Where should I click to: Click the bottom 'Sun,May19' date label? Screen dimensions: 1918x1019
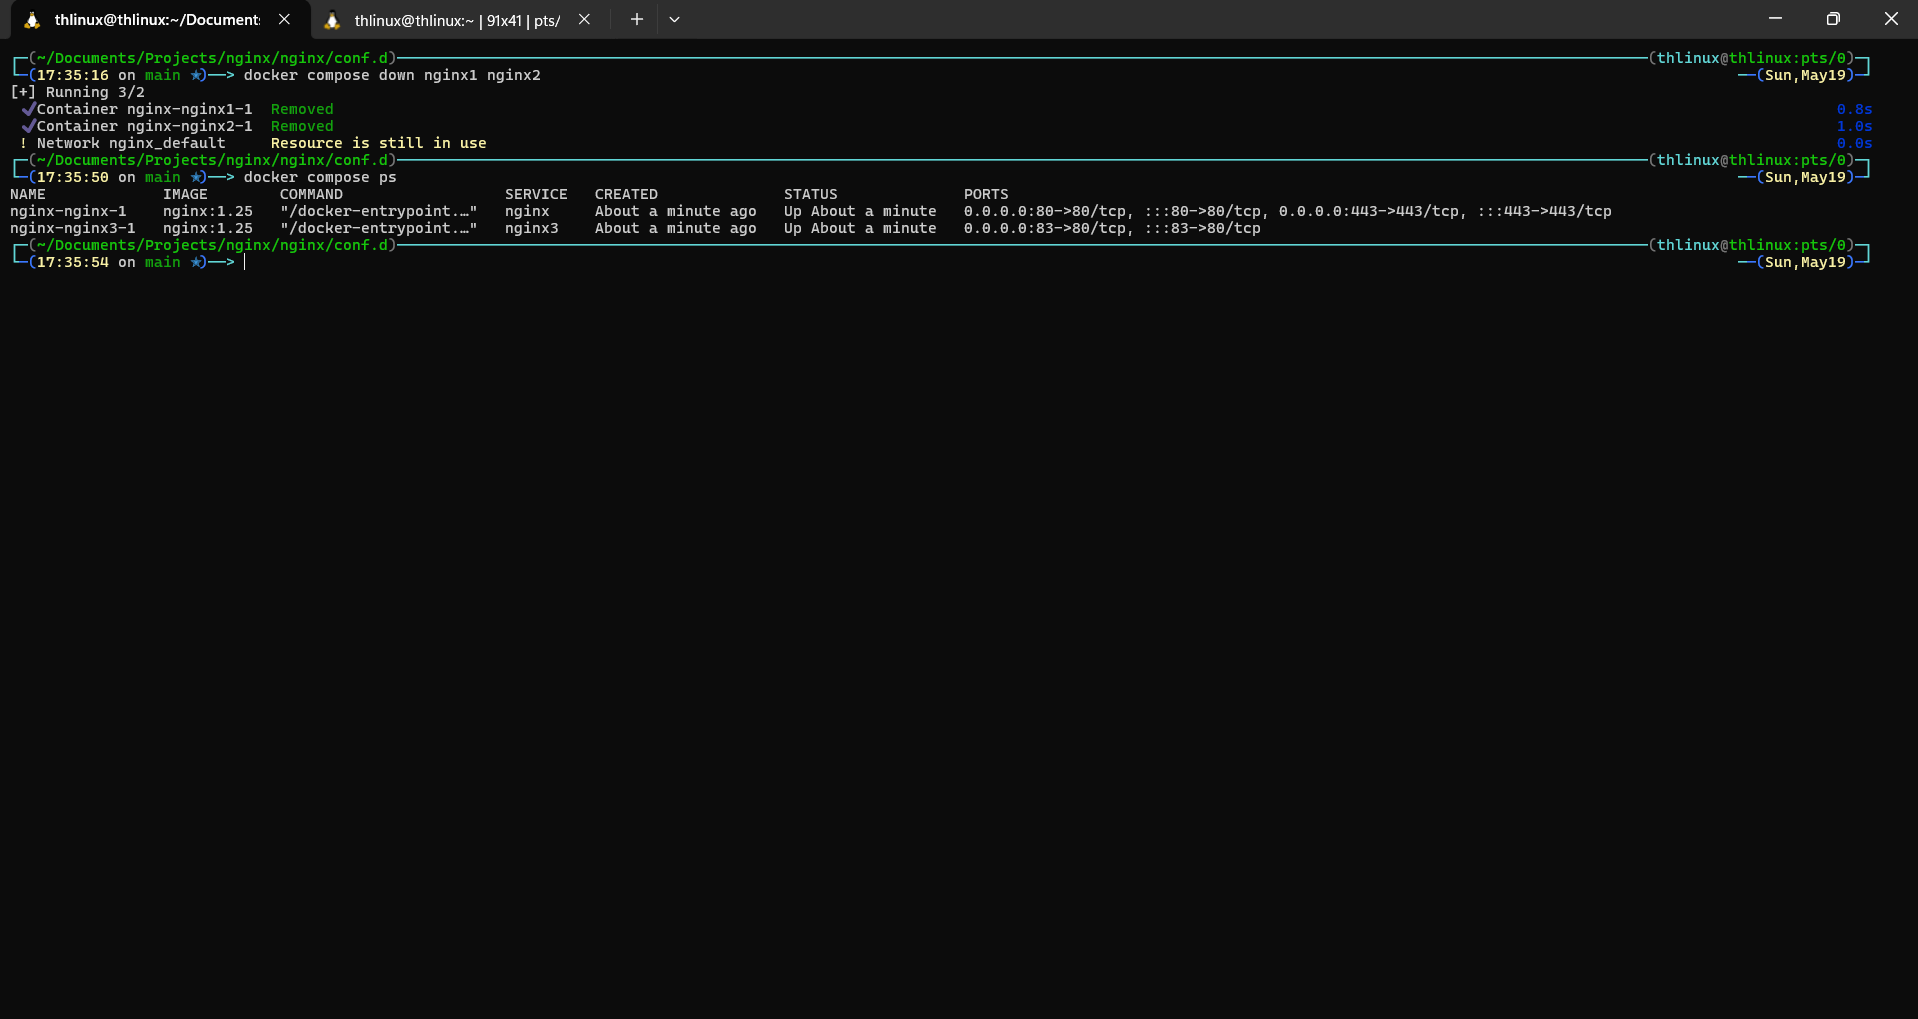click(1805, 262)
